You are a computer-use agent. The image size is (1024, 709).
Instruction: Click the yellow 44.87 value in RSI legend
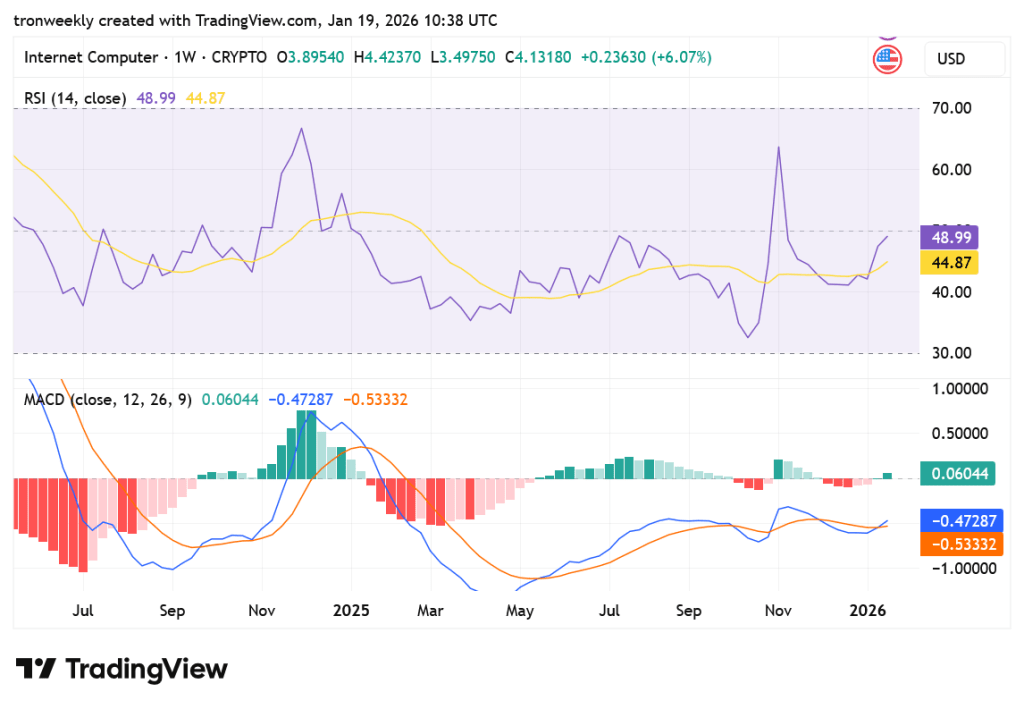206,99
